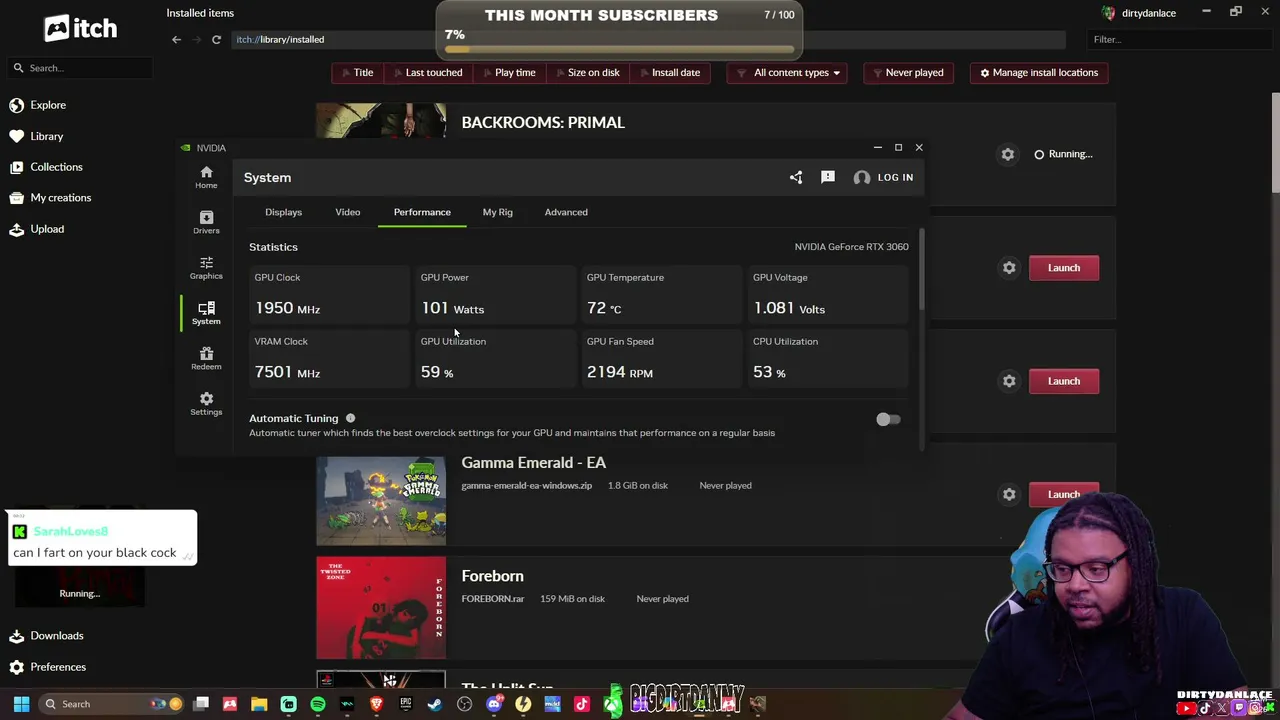Switch to the My Rig tab

pos(497,212)
